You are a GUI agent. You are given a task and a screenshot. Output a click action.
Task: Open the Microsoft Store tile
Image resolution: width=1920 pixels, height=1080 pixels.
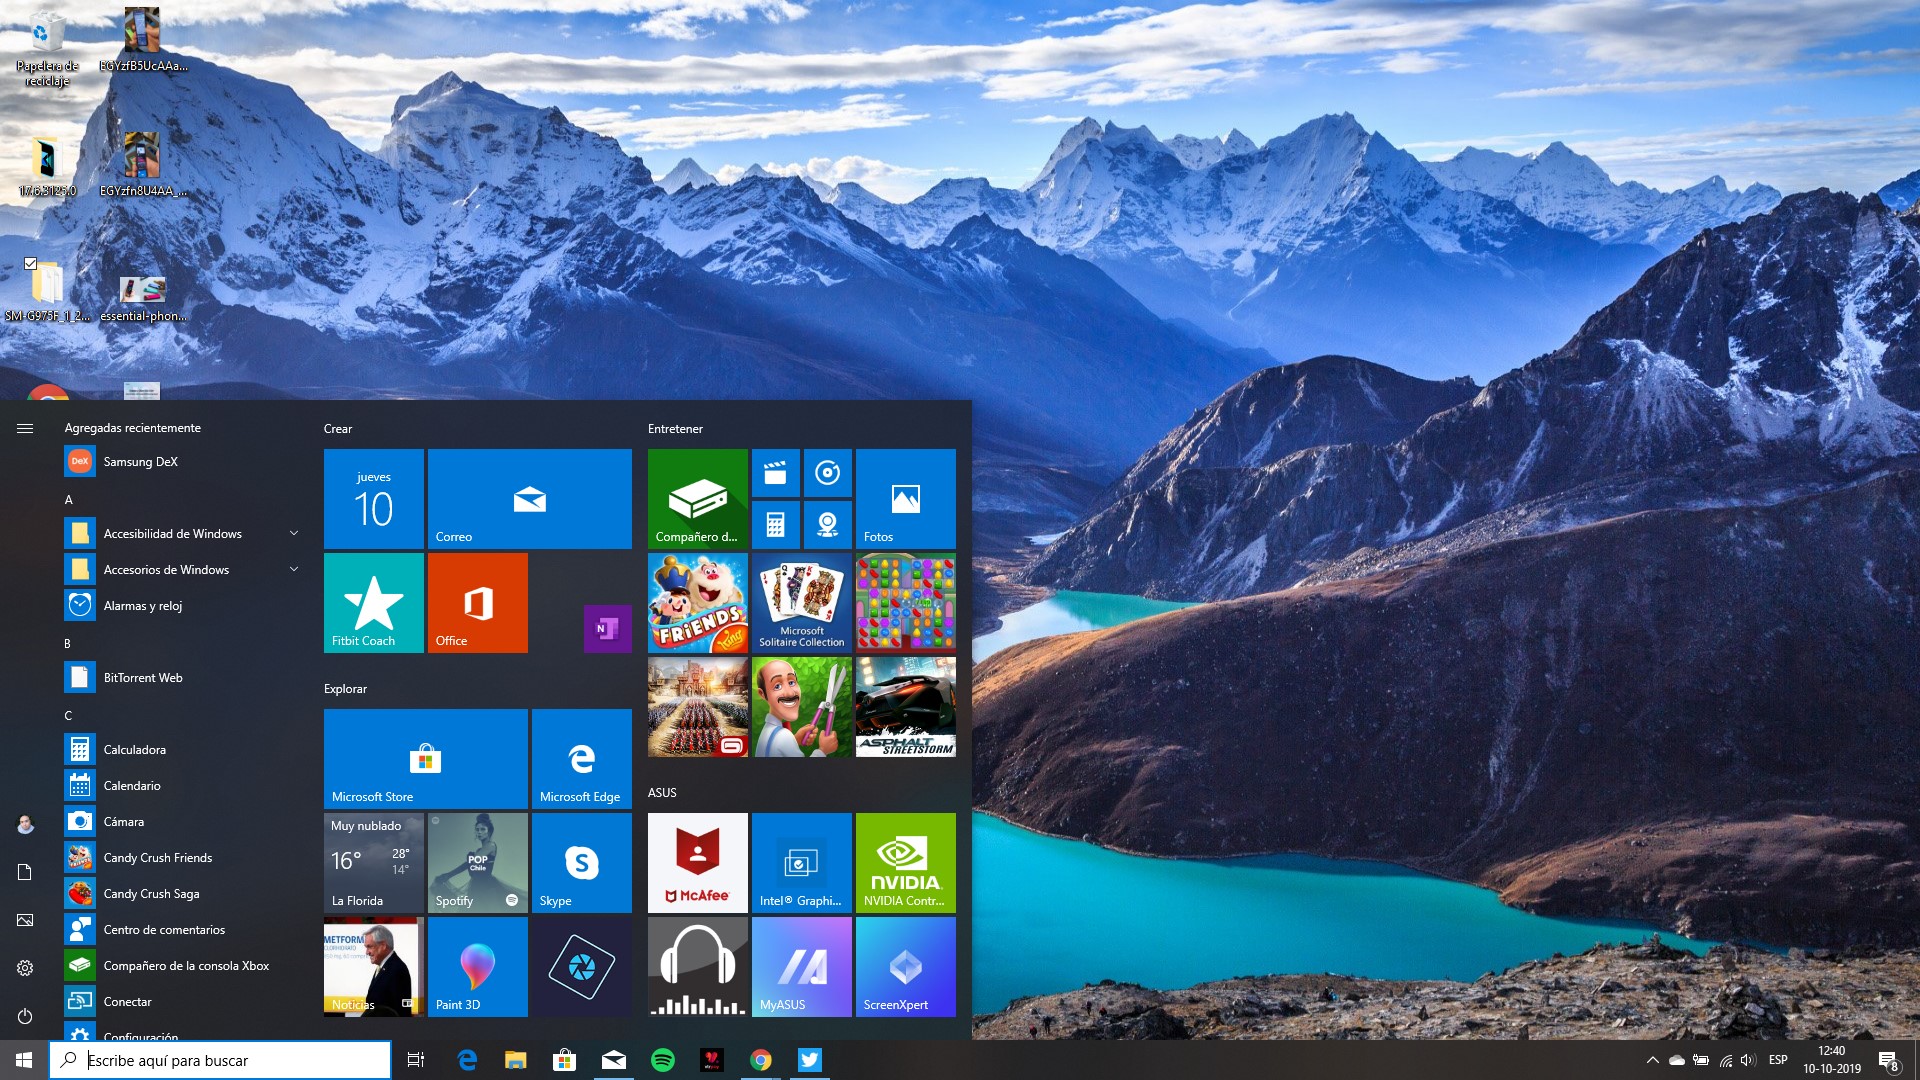coord(426,759)
